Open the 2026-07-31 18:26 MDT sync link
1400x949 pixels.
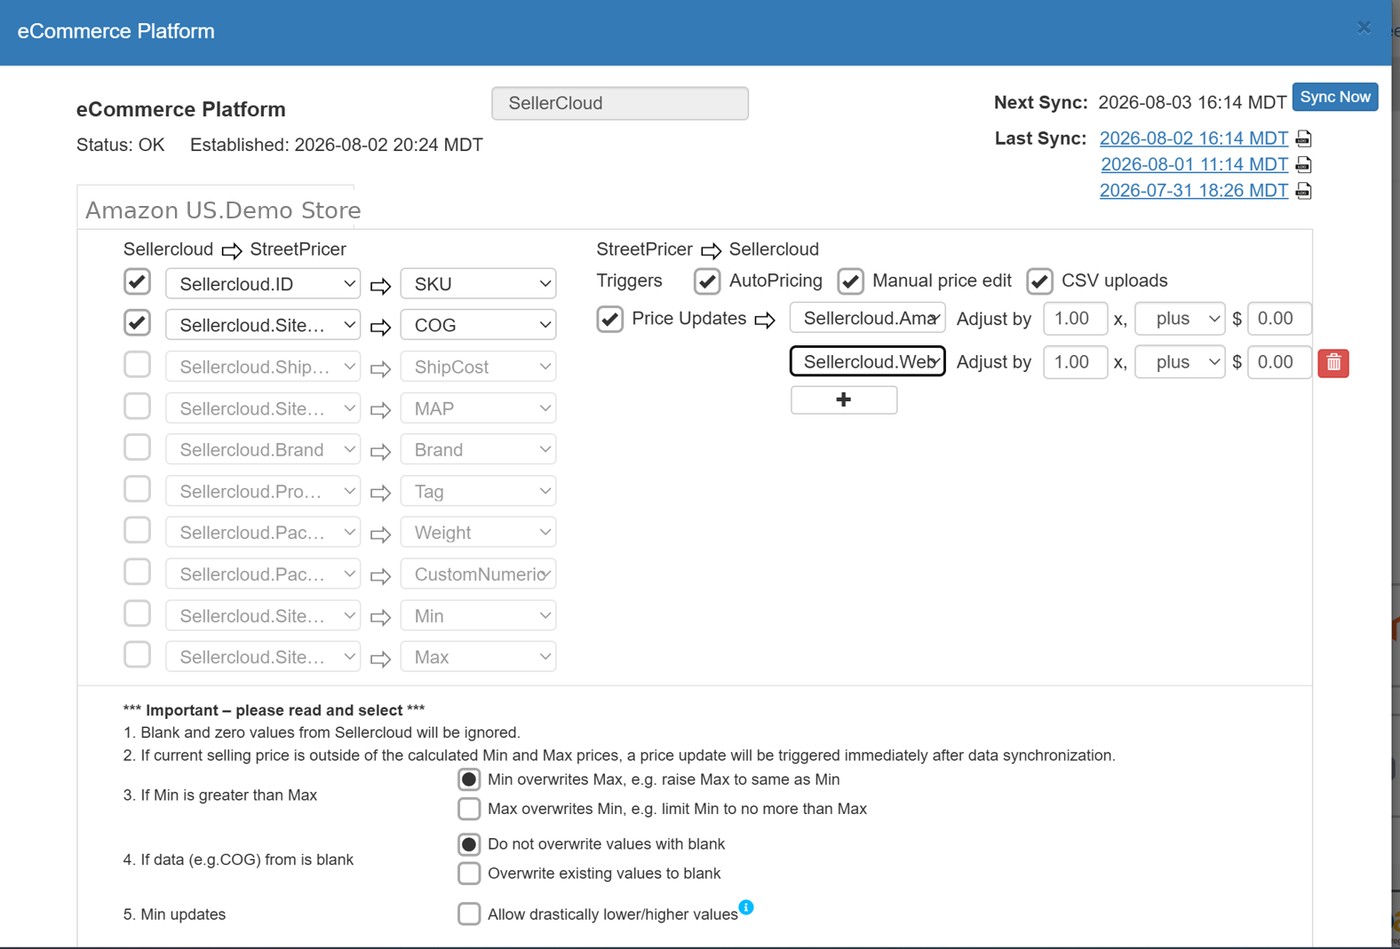tap(1194, 190)
